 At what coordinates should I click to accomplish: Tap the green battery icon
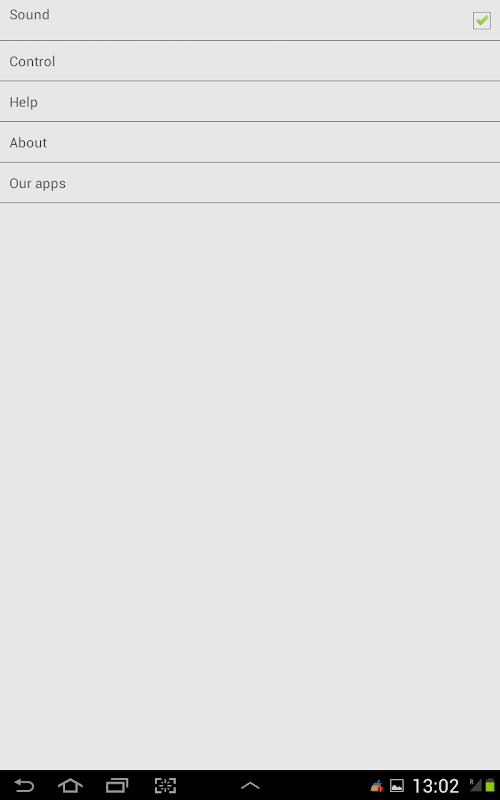point(490,786)
